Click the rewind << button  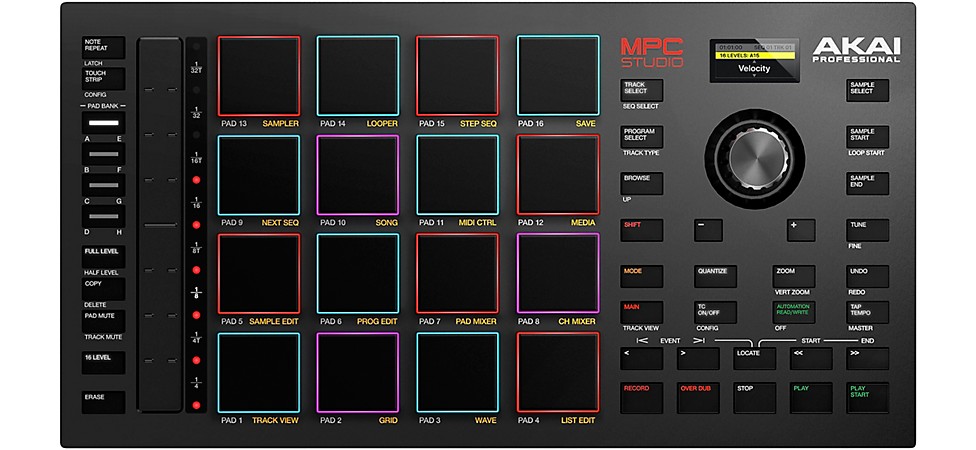pyautogui.click(x=811, y=359)
